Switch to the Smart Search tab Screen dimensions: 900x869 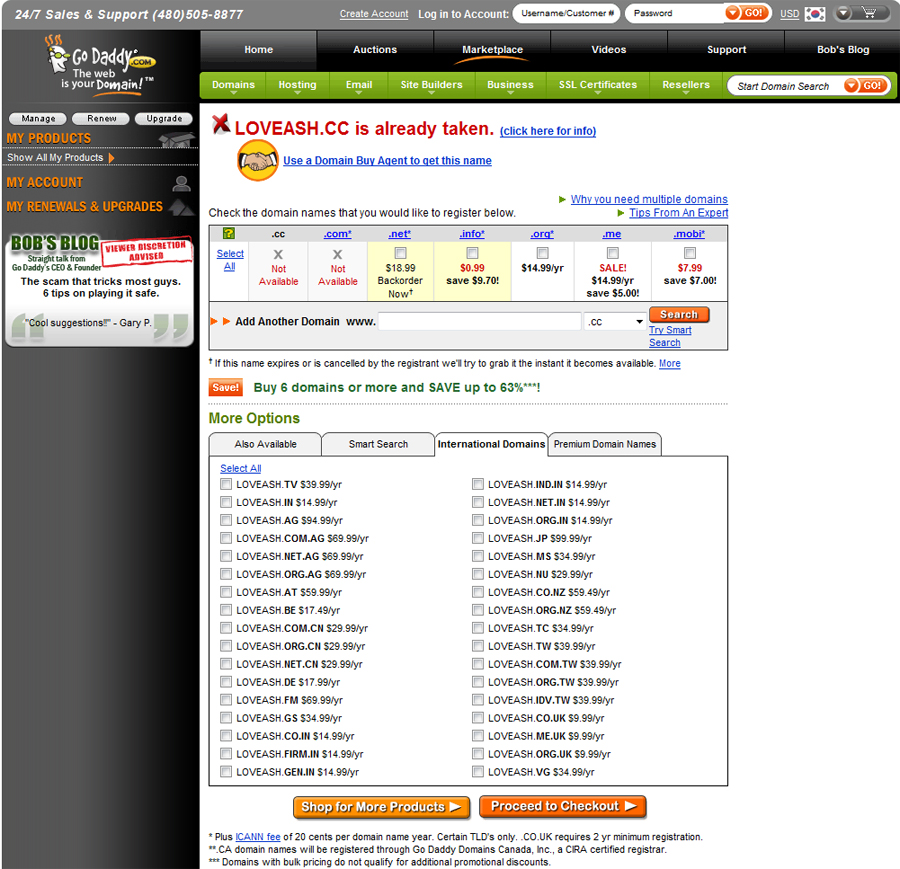tap(378, 444)
